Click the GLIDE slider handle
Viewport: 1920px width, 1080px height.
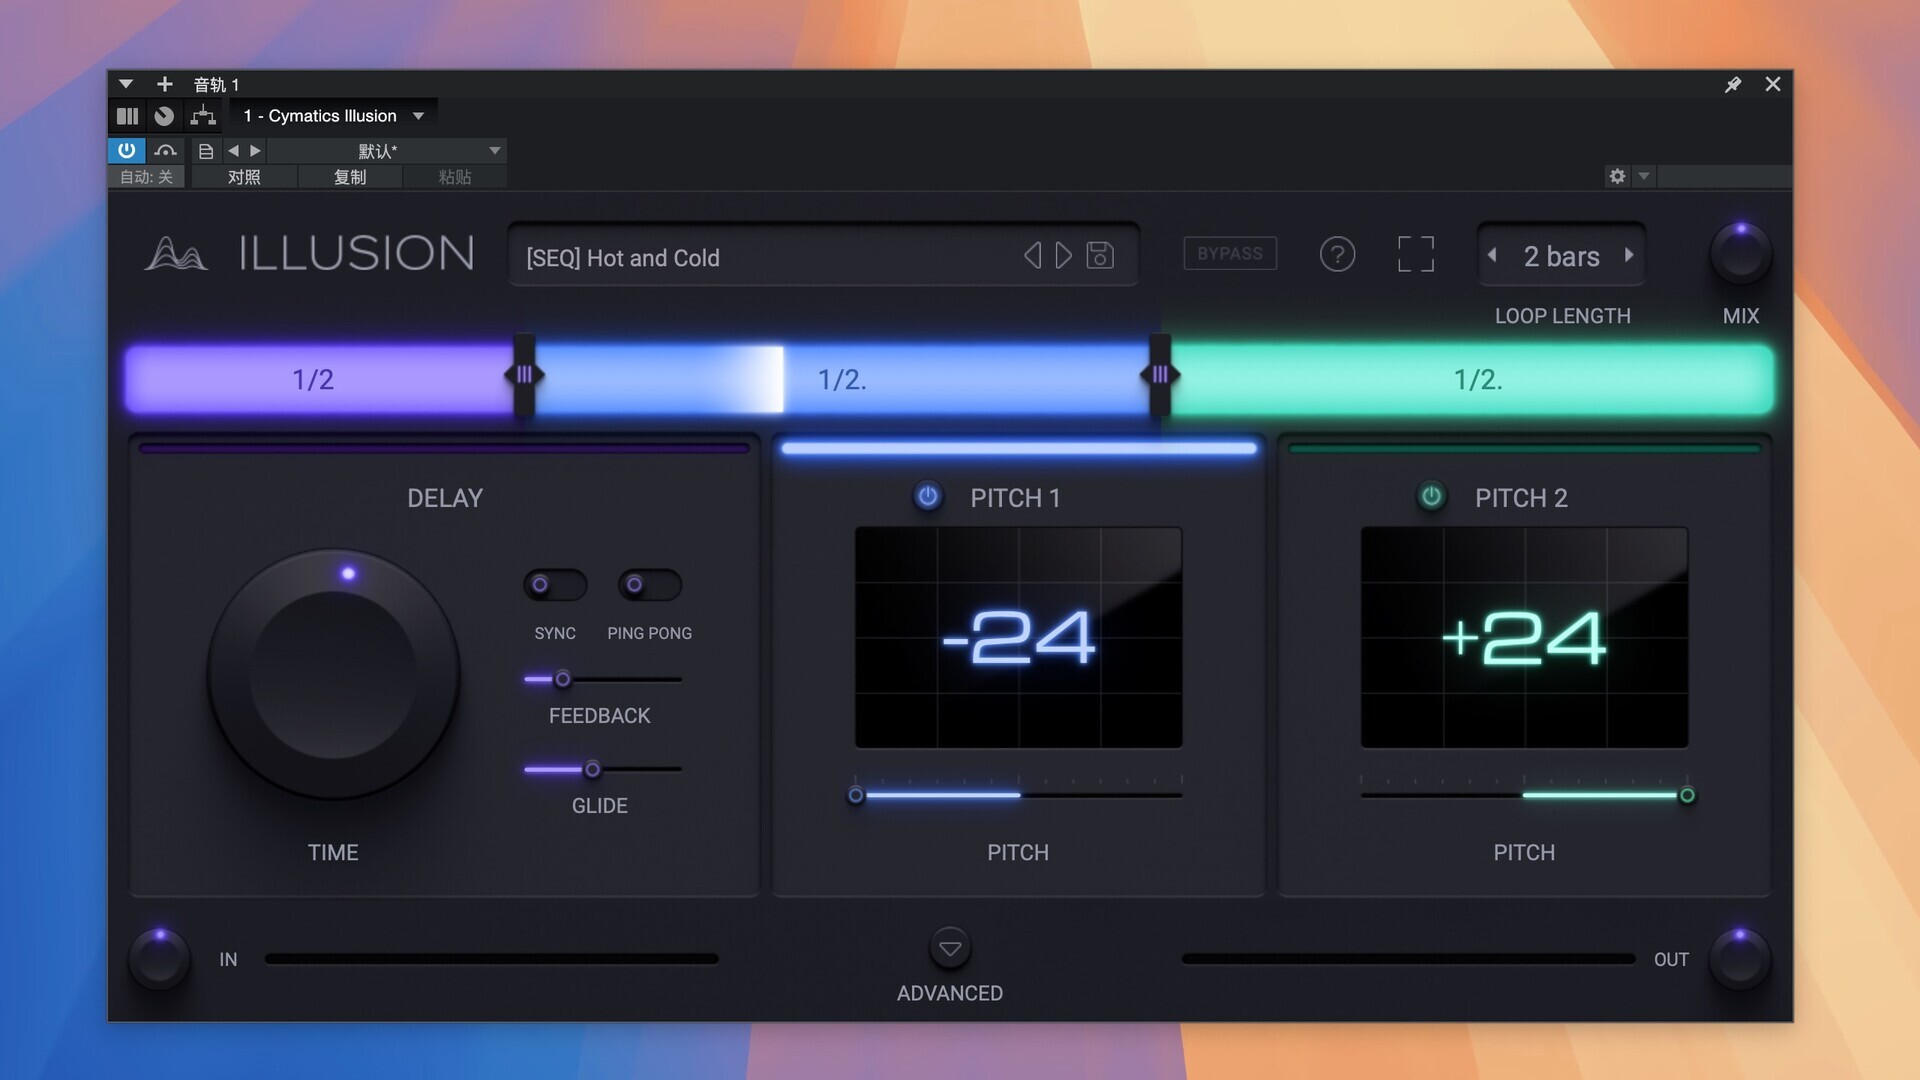[593, 769]
